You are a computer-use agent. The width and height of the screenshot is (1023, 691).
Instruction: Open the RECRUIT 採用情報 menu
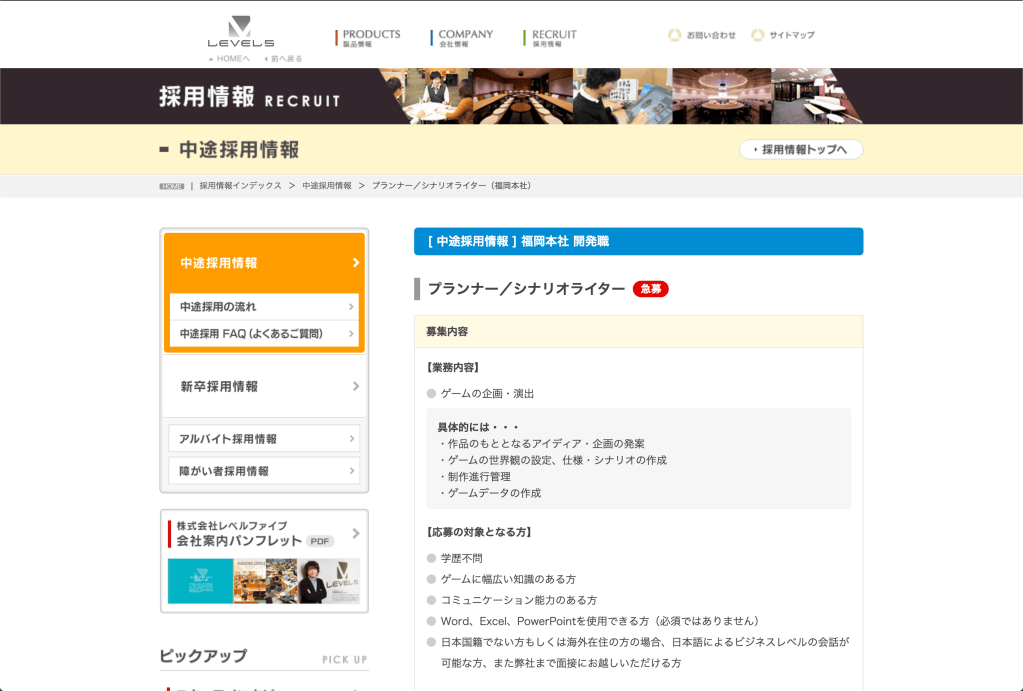pos(551,38)
